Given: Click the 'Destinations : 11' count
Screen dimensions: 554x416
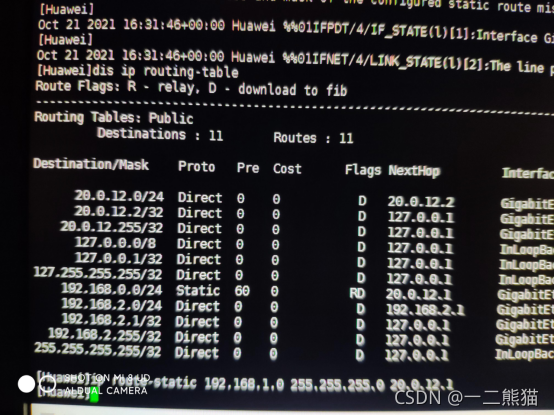Looking at the screenshot, I should (160, 134).
